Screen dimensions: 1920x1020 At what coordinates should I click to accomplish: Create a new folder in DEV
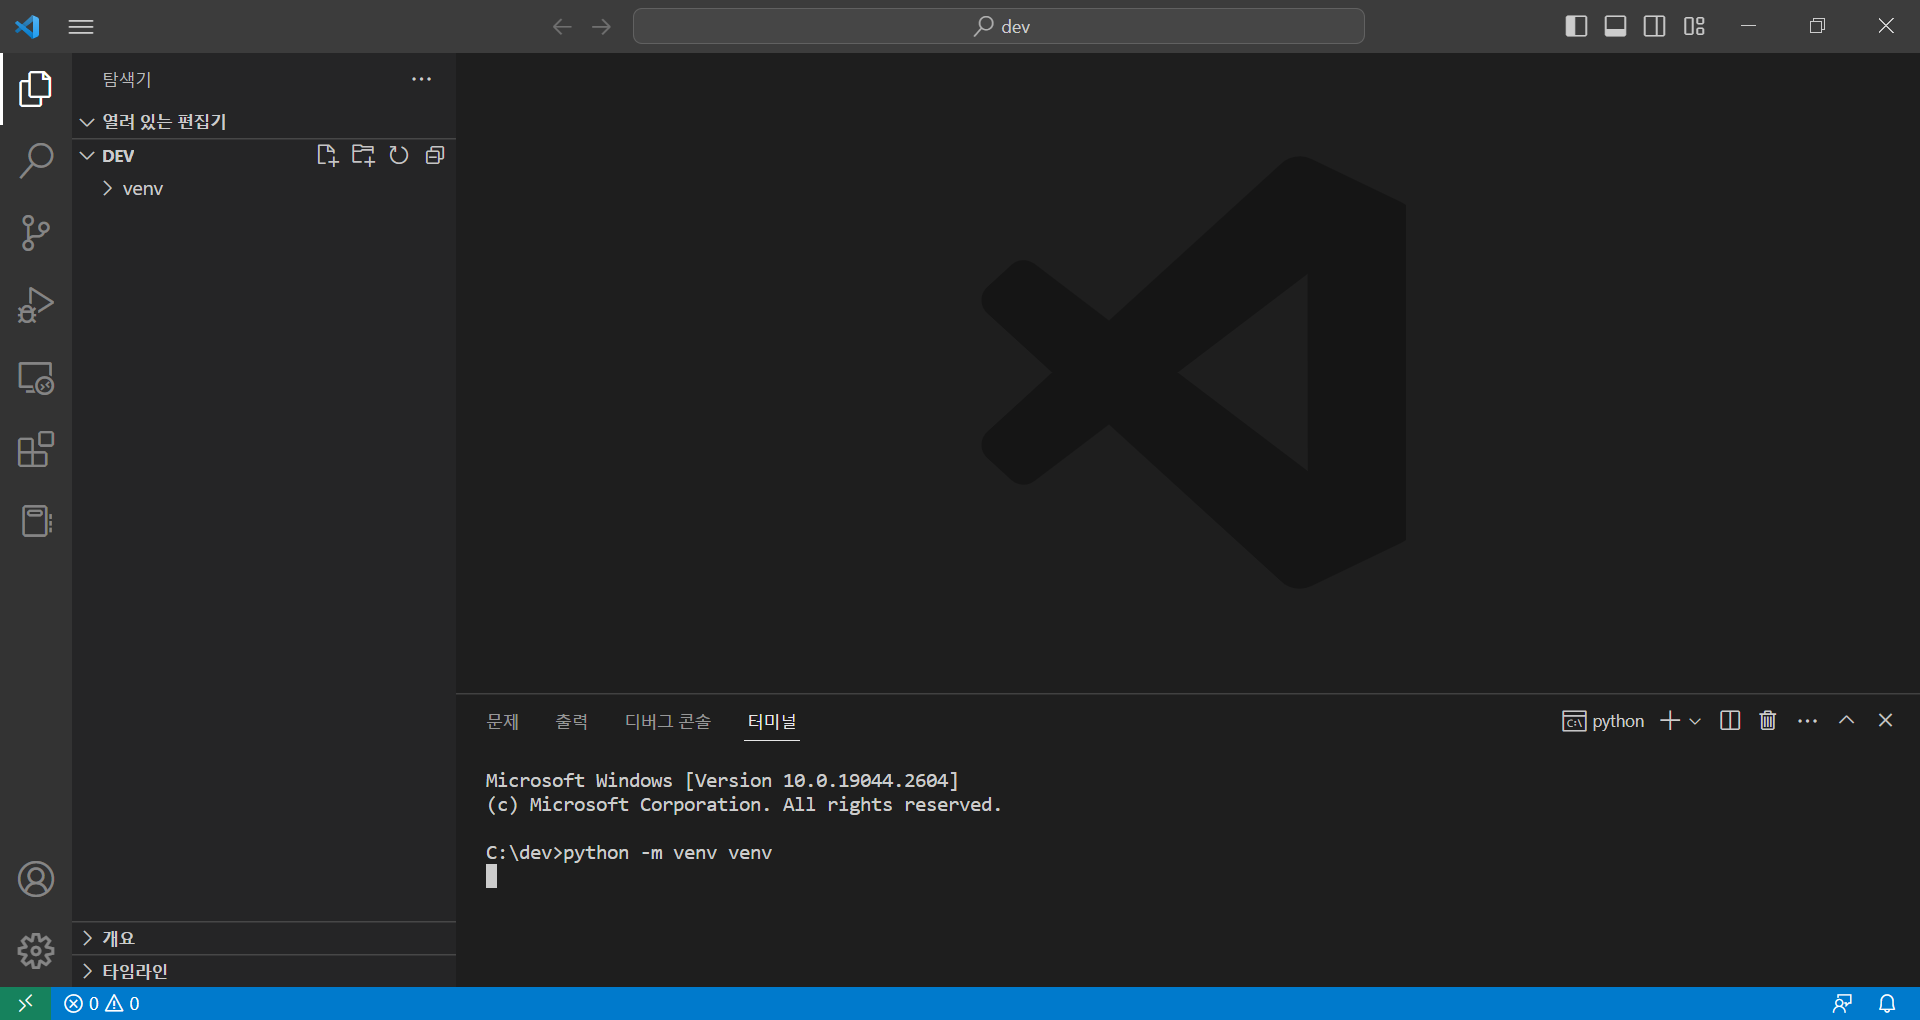[x=363, y=155]
